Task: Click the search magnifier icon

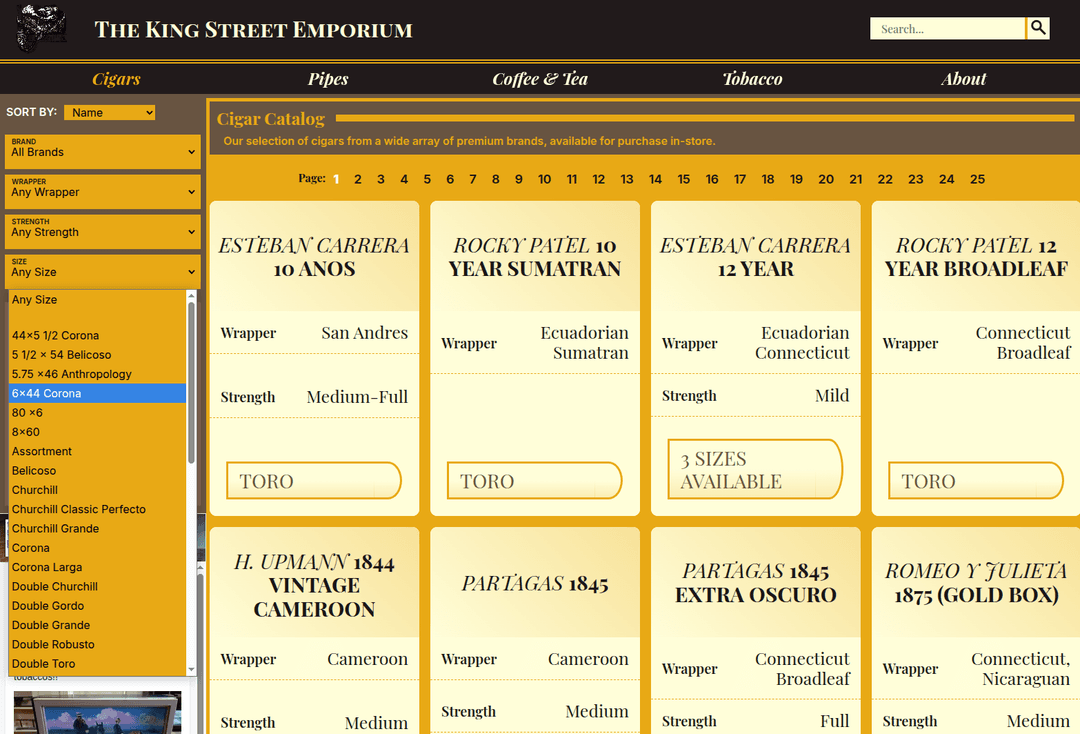Action: coord(1038,28)
